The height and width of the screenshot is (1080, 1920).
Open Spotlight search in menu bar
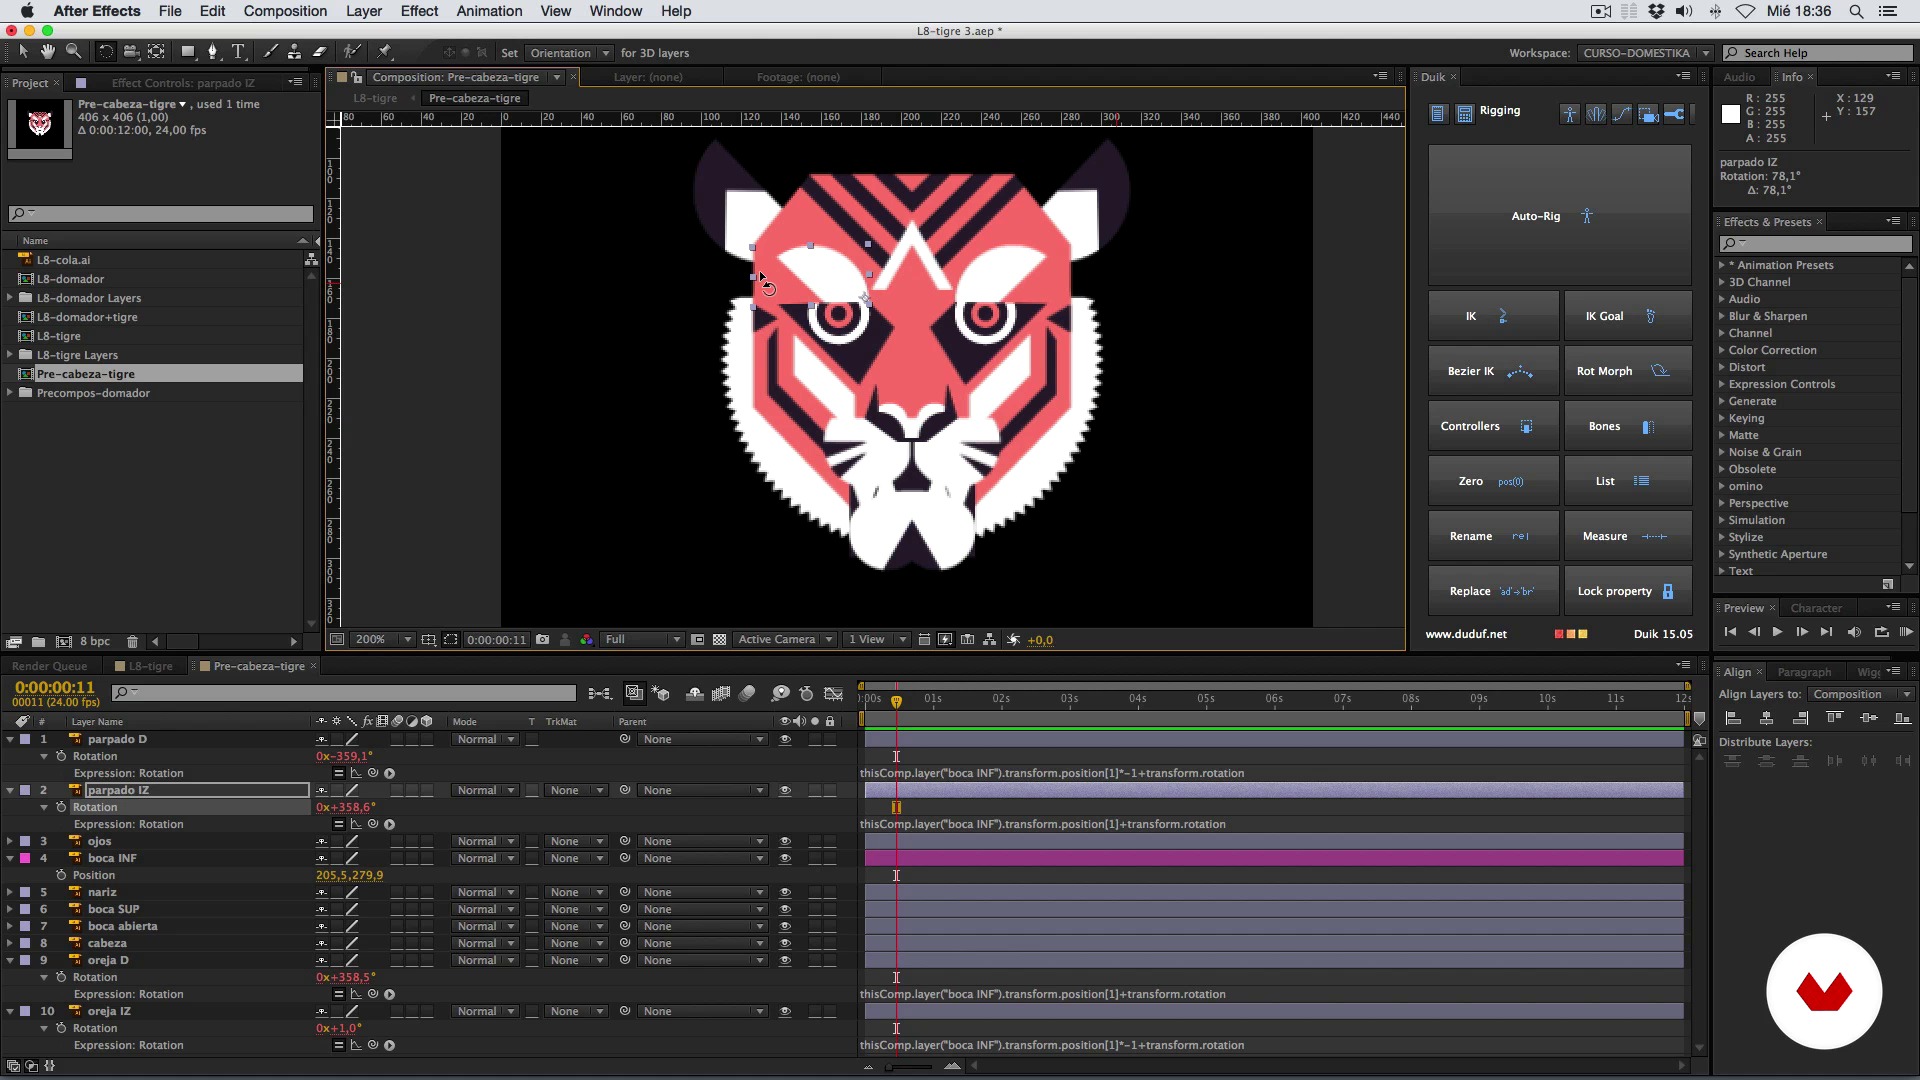point(1856,11)
